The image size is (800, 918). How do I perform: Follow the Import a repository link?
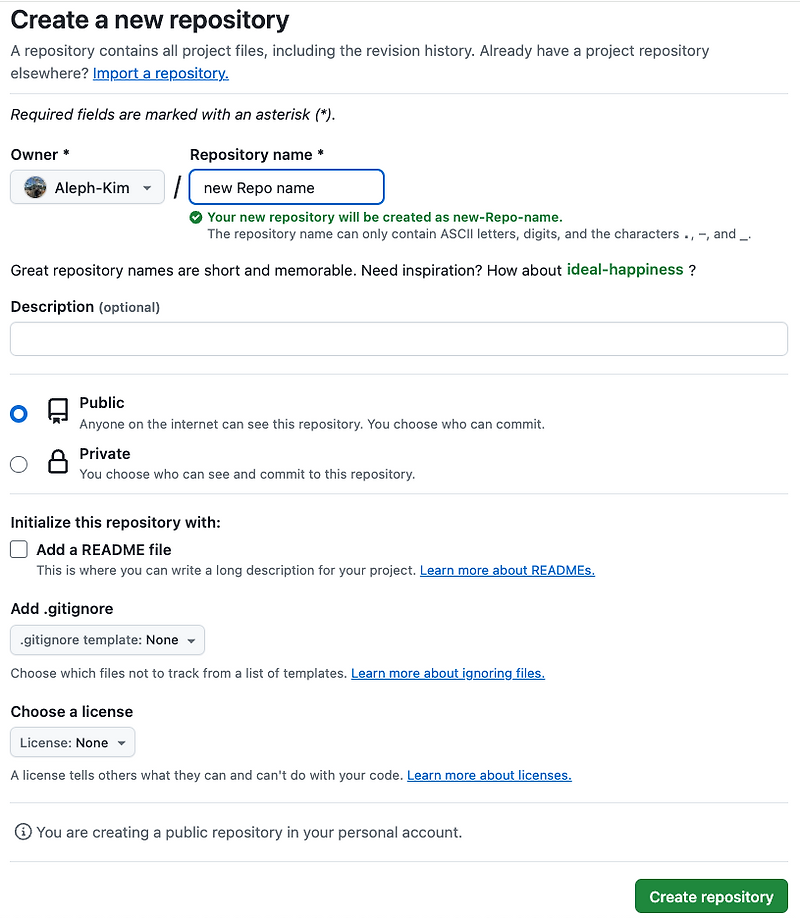(161, 73)
